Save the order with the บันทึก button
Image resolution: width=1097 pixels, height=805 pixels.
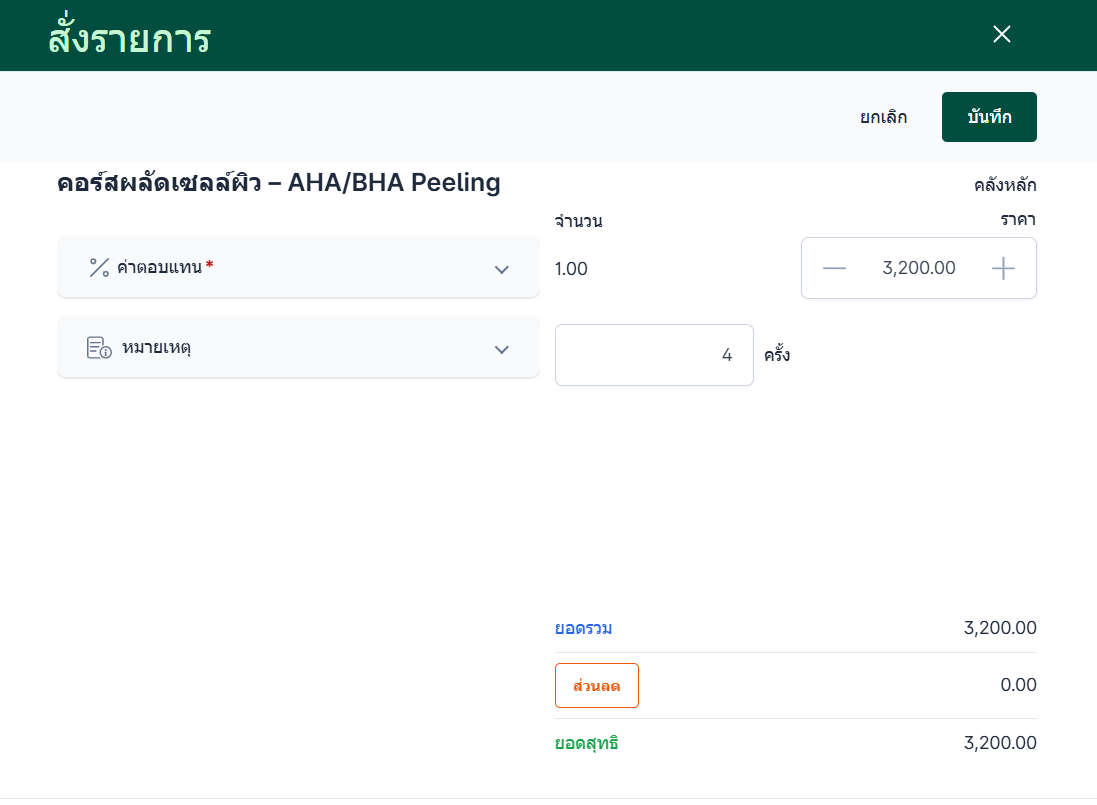pos(989,117)
